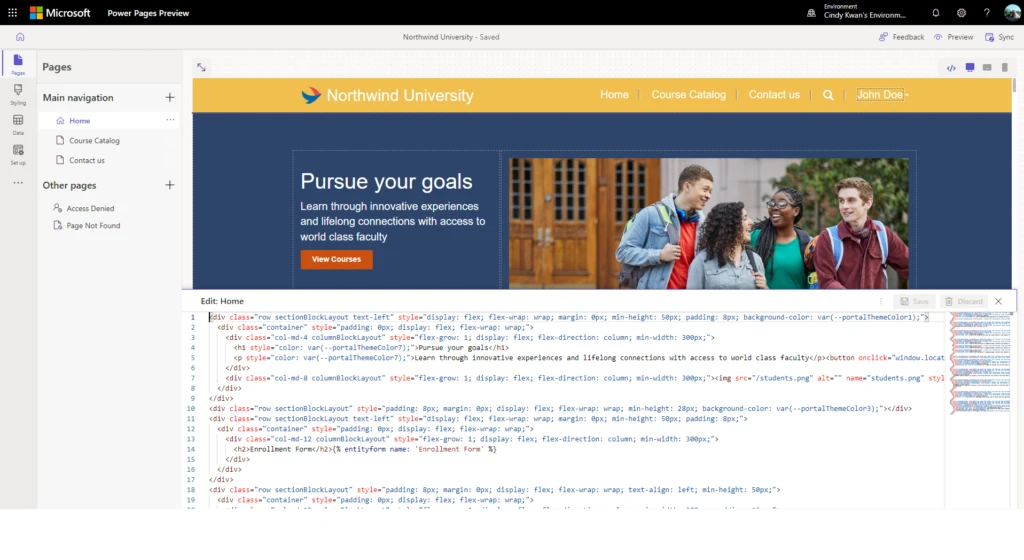Click Home in site header menu
1024x560 pixels.
pyautogui.click(x=614, y=95)
